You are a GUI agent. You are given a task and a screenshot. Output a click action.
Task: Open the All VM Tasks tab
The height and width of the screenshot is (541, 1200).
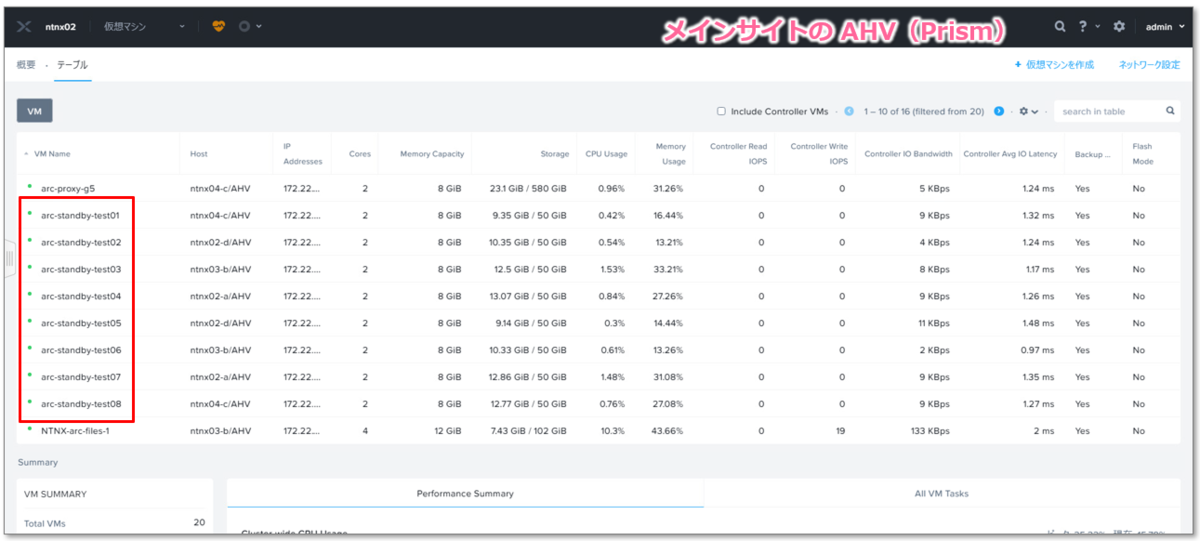click(941, 493)
